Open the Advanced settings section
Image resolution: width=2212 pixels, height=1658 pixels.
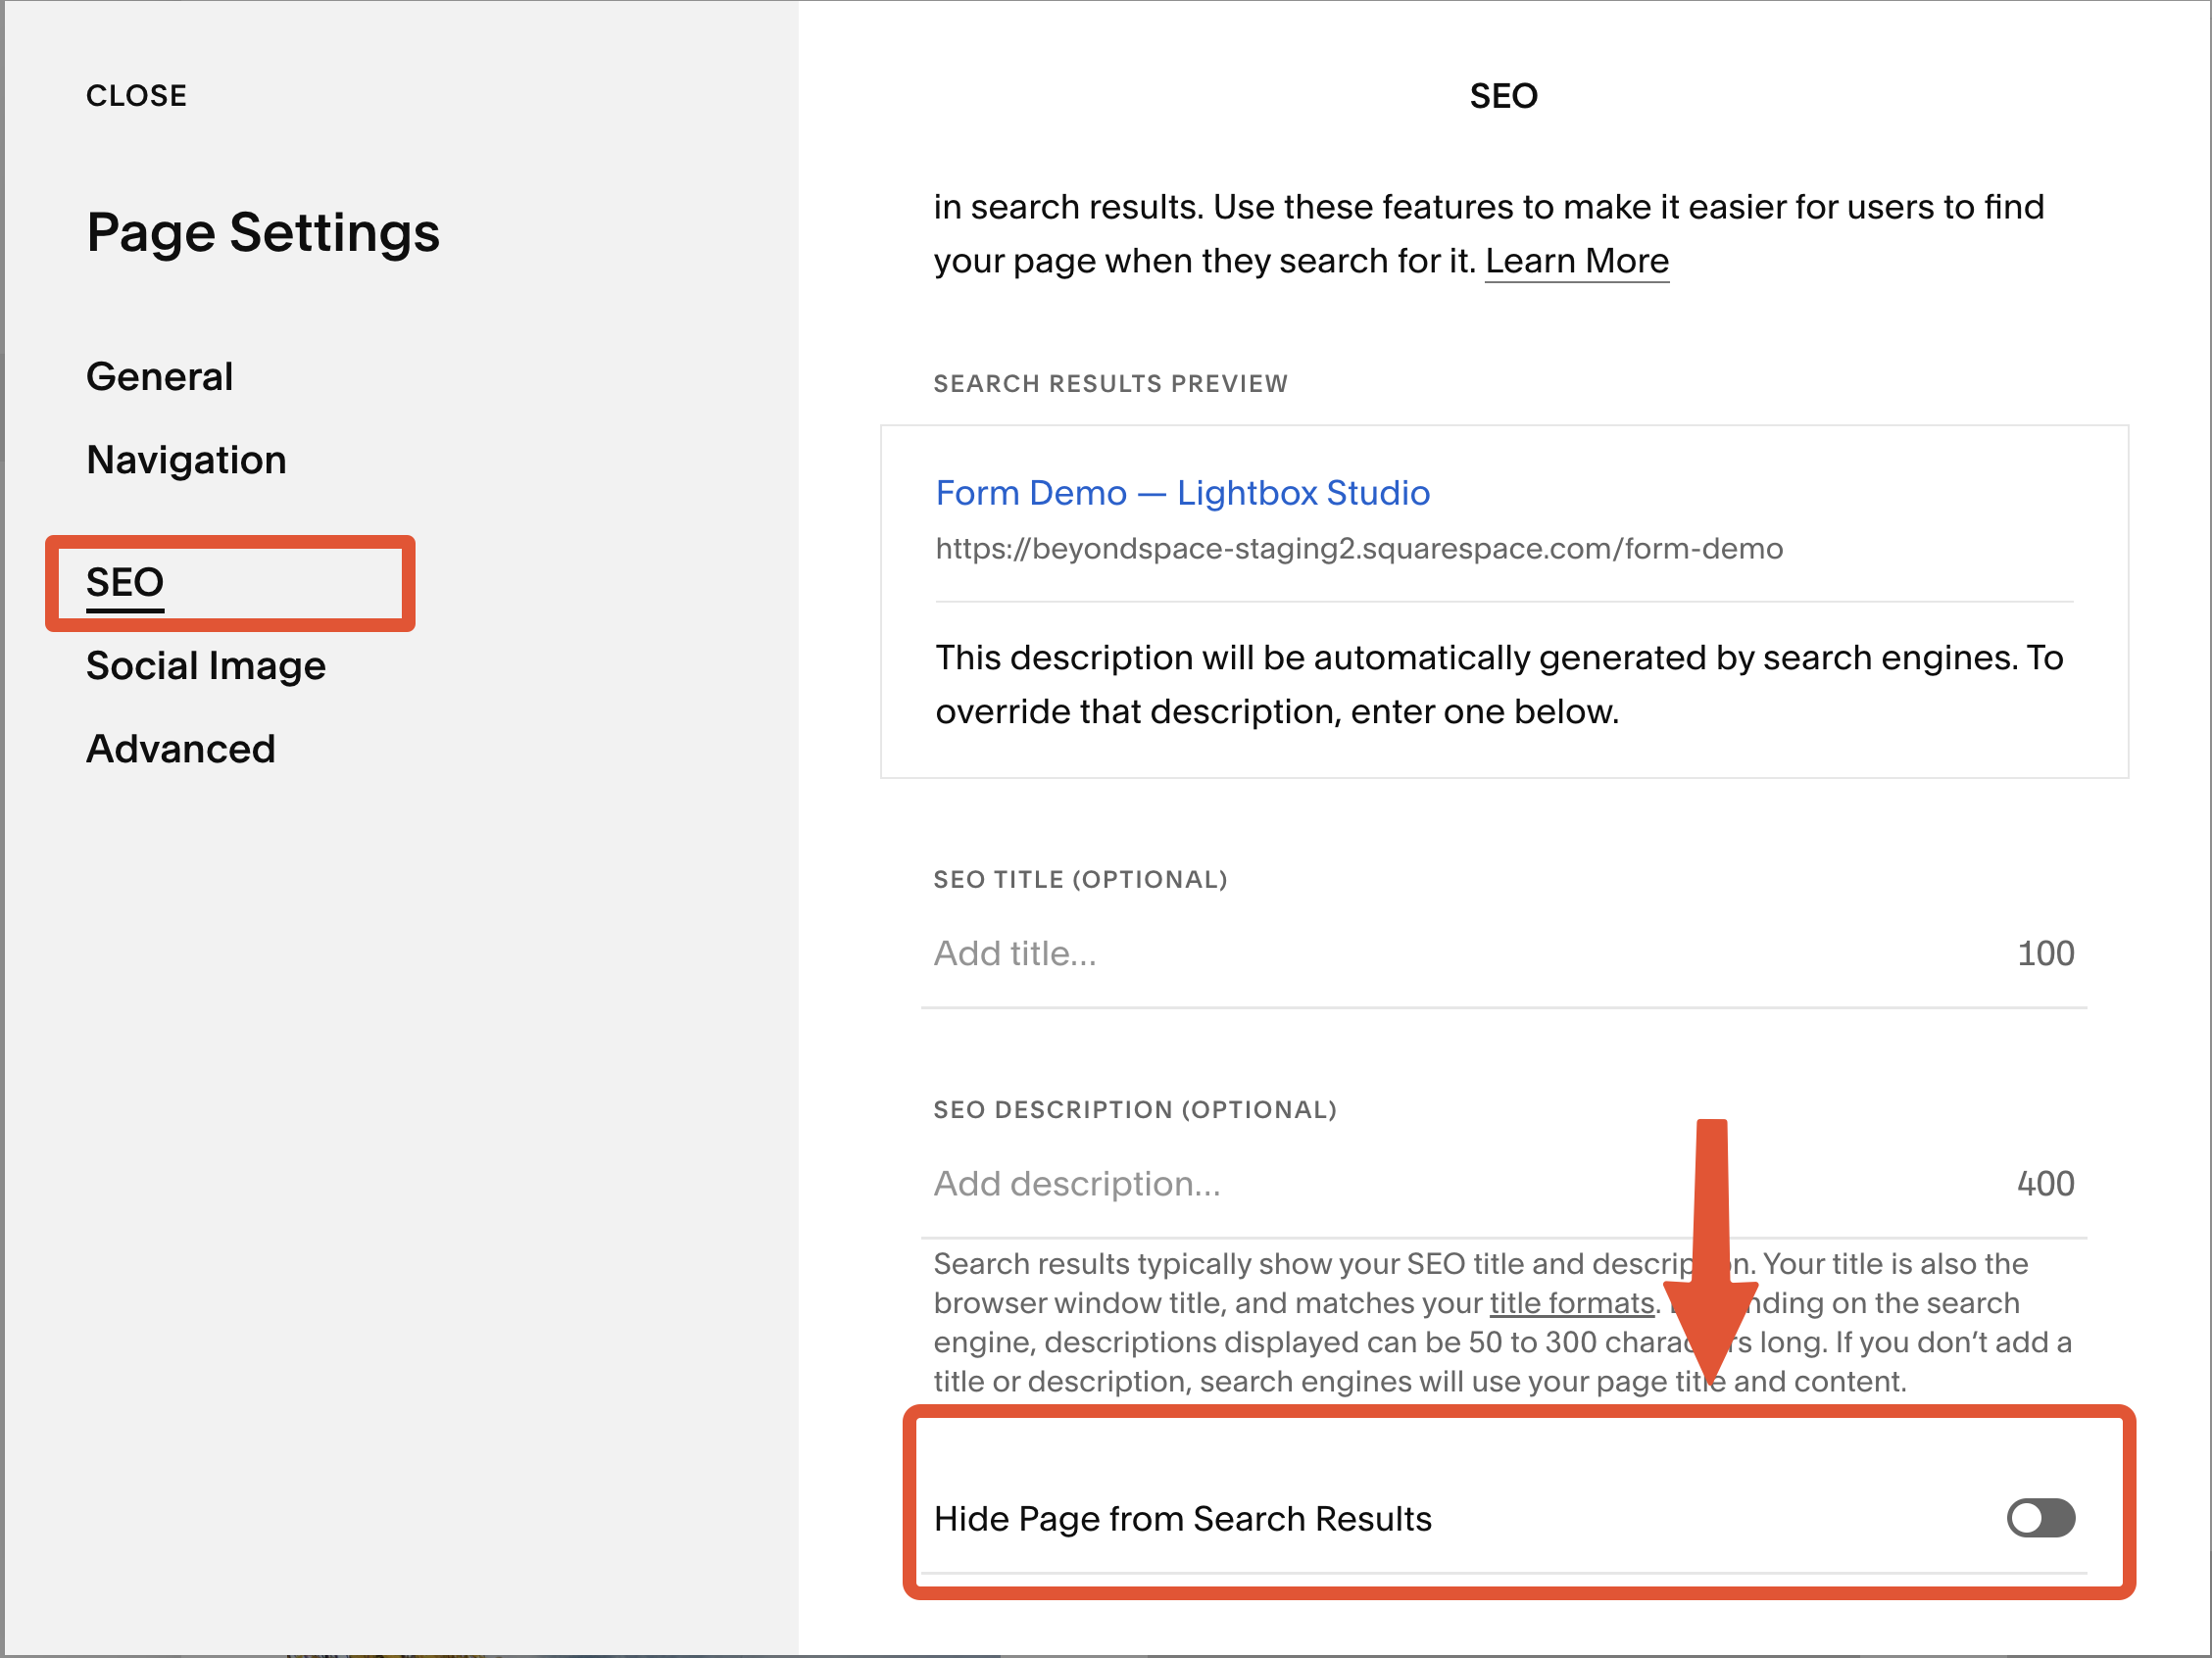point(180,748)
